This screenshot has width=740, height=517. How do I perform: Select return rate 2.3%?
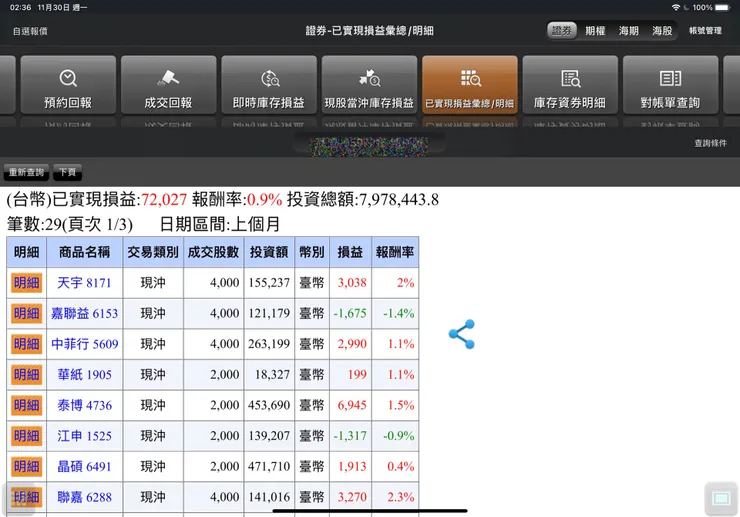(401, 497)
